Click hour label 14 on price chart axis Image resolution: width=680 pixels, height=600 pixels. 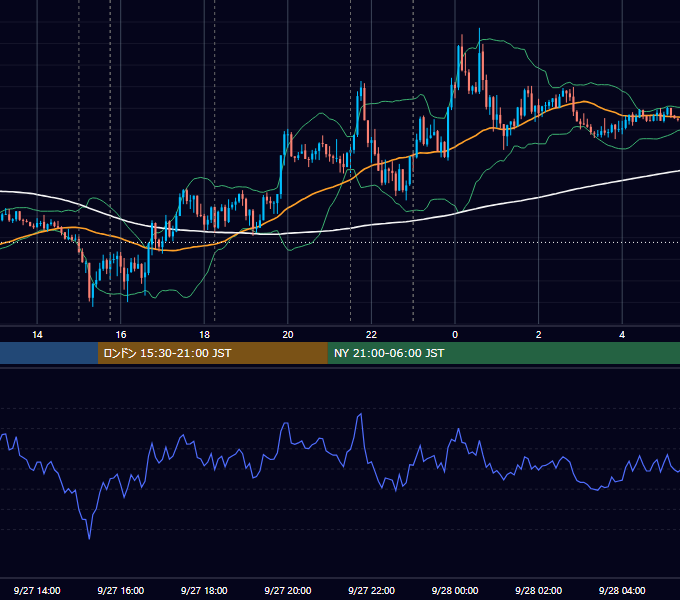(x=37, y=334)
